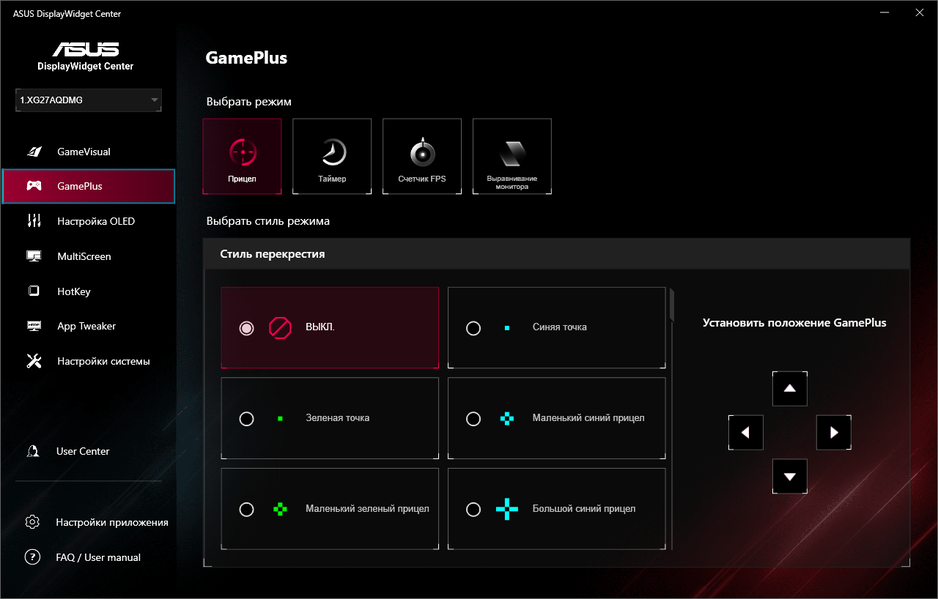The width and height of the screenshot is (938, 599).
Task: Click the HotKey square icon
Action: pos(34,291)
